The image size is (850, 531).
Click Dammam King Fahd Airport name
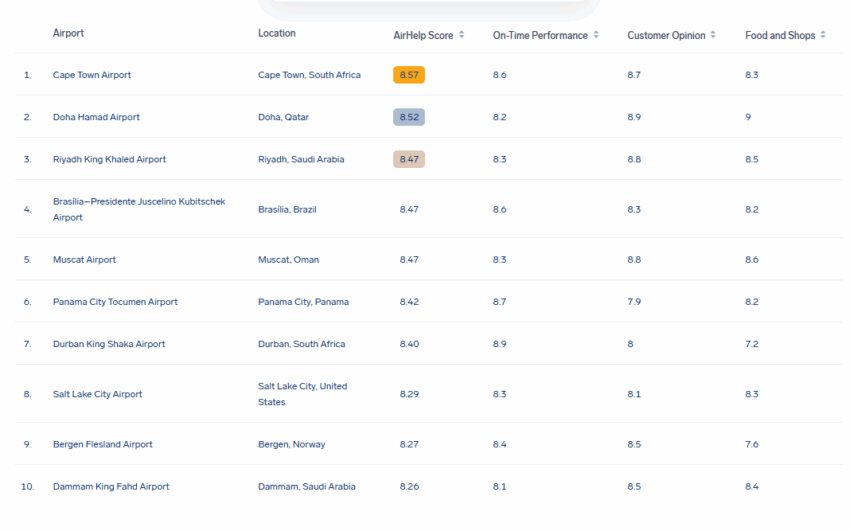coord(111,487)
